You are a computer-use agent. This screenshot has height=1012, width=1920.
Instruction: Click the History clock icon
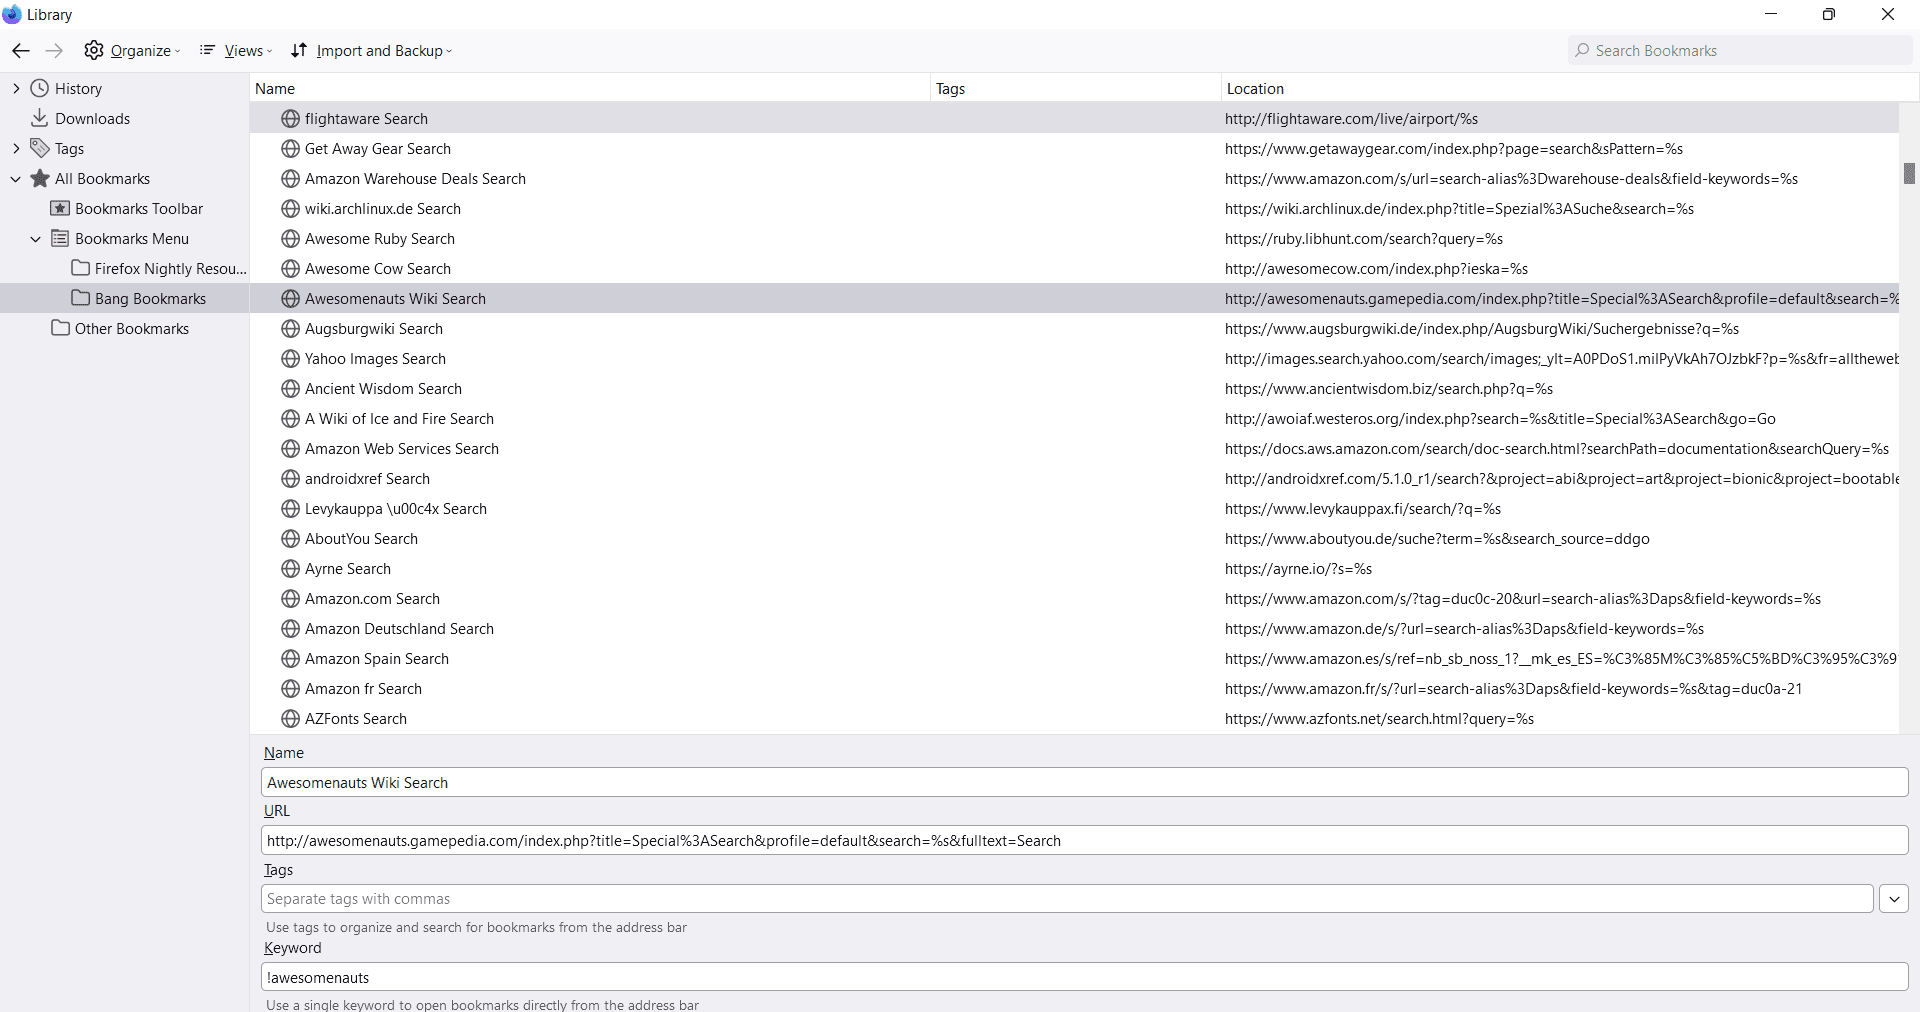40,88
